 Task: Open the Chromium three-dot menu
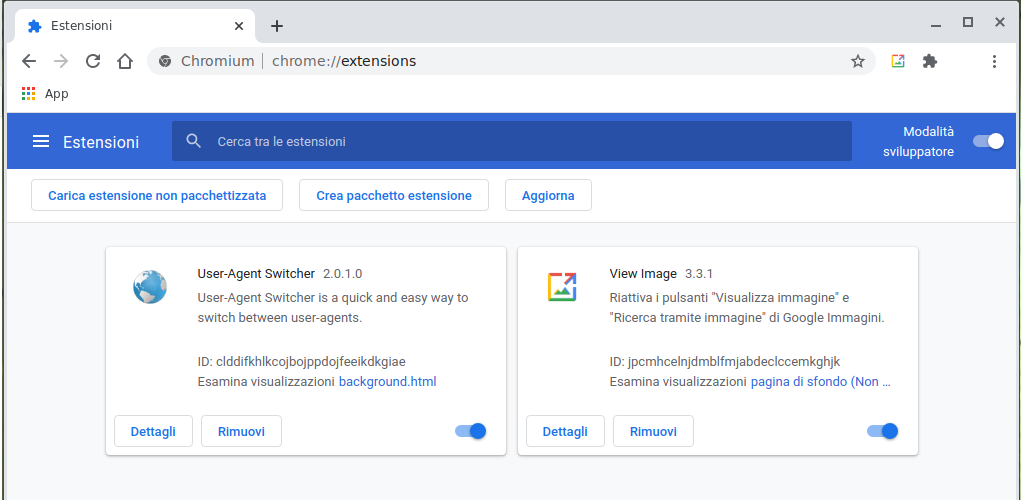click(x=994, y=61)
